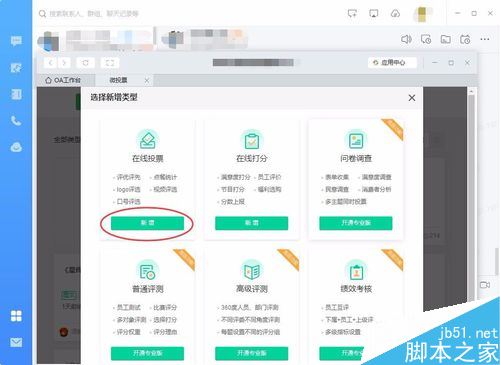500x365 pixels.
Task: Click the 绩效考核 badge icon
Action: 356,271
